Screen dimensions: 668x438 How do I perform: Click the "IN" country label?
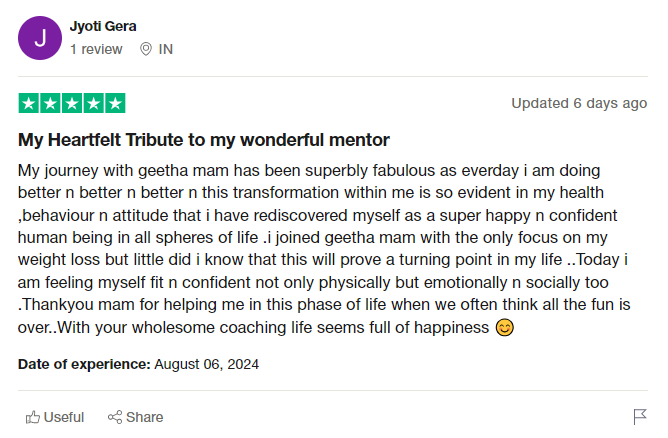(x=166, y=49)
